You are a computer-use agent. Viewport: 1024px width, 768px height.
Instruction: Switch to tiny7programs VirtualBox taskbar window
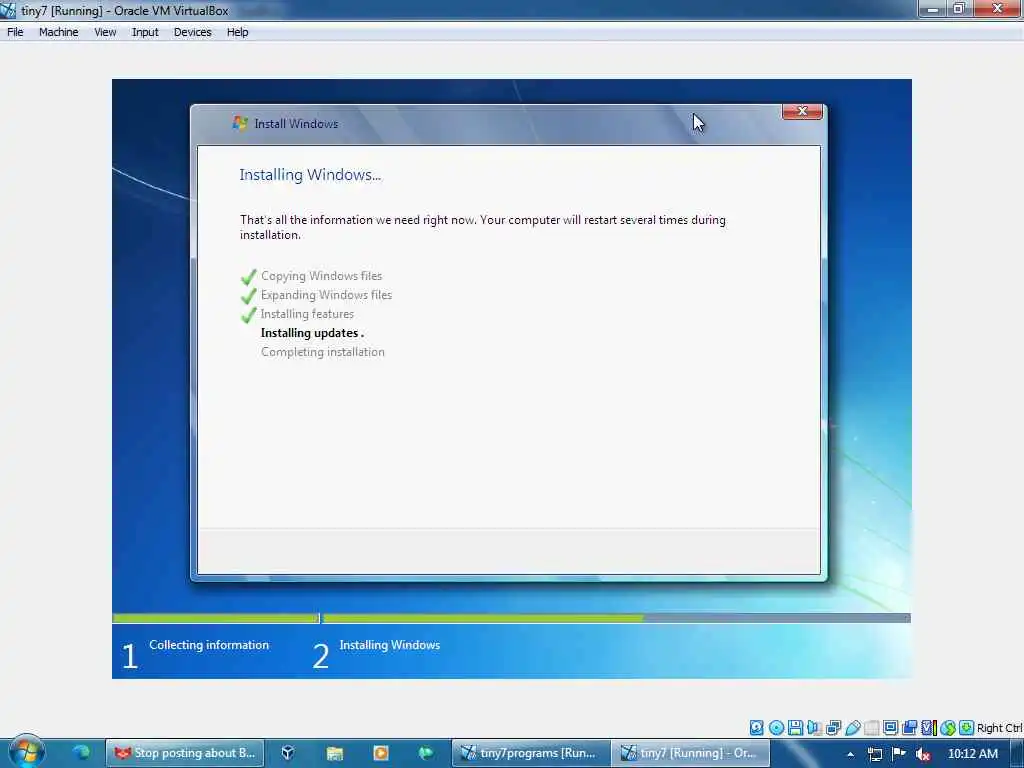(531, 753)
